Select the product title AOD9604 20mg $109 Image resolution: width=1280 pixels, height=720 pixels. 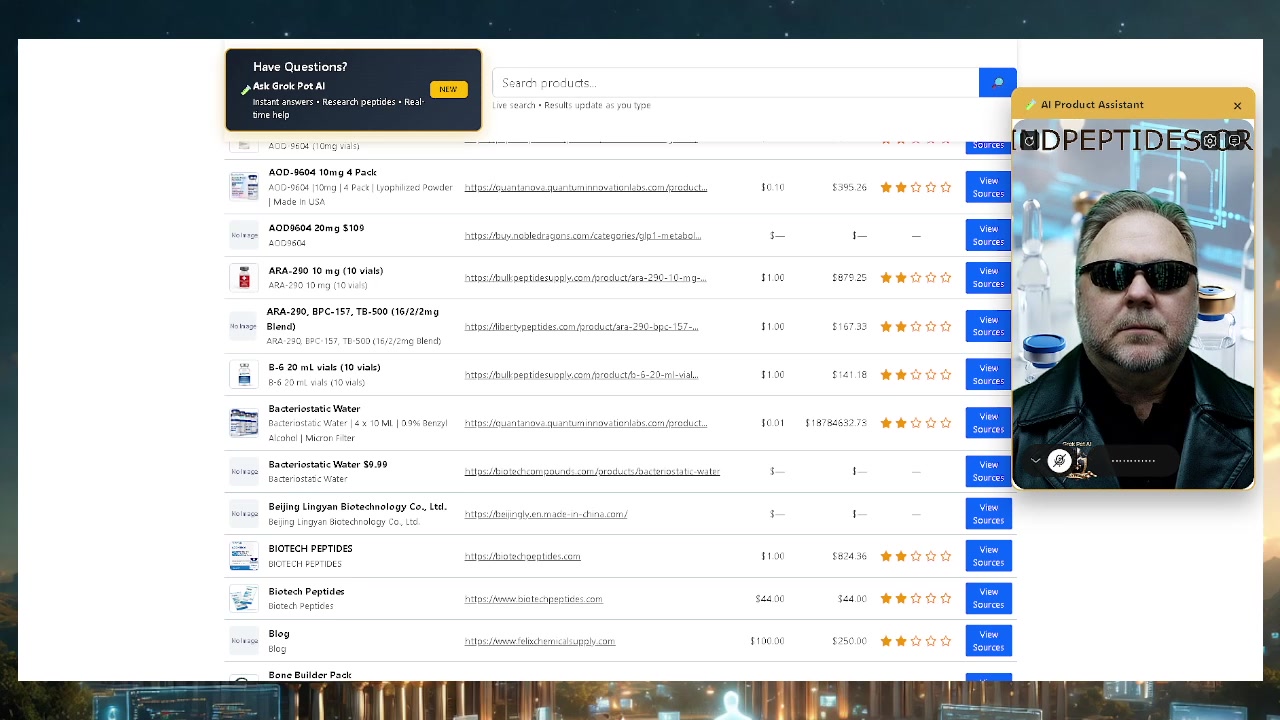pyautogui.click(x=316, y=228)
